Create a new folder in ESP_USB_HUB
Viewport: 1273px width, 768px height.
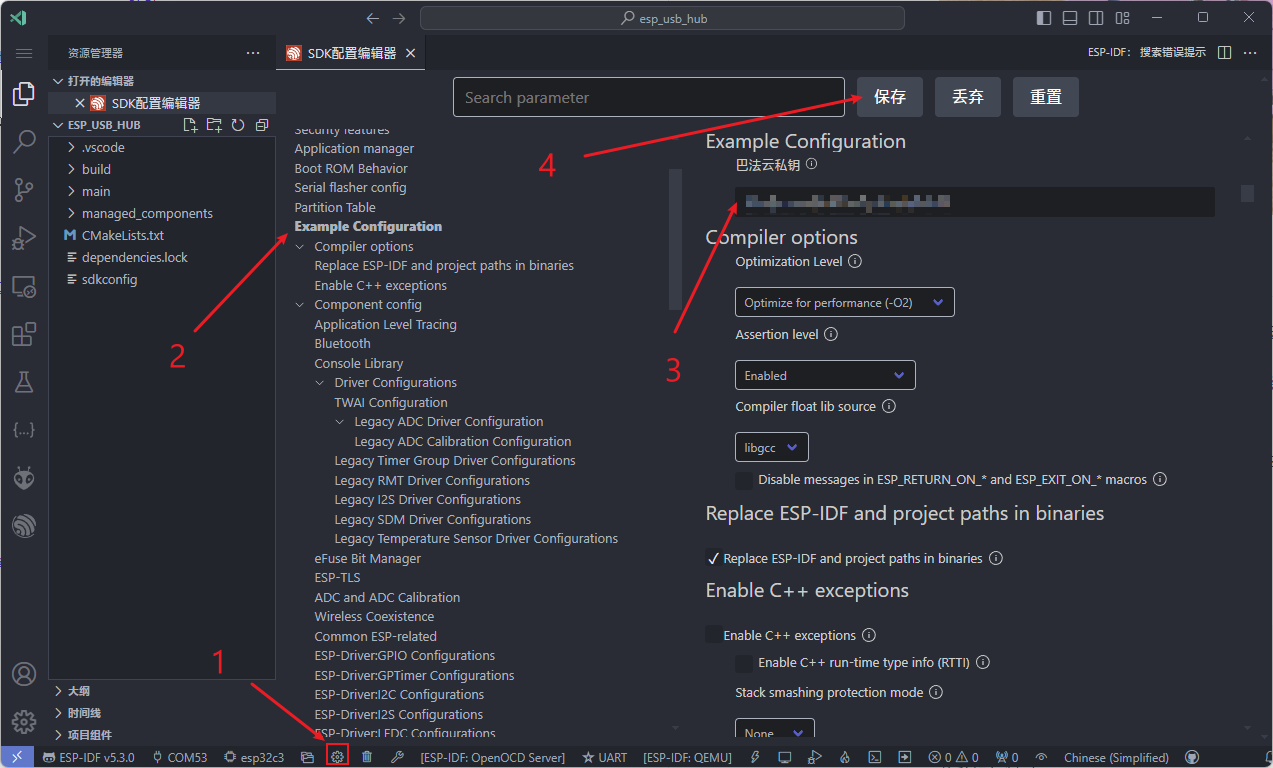pos(214,125)
